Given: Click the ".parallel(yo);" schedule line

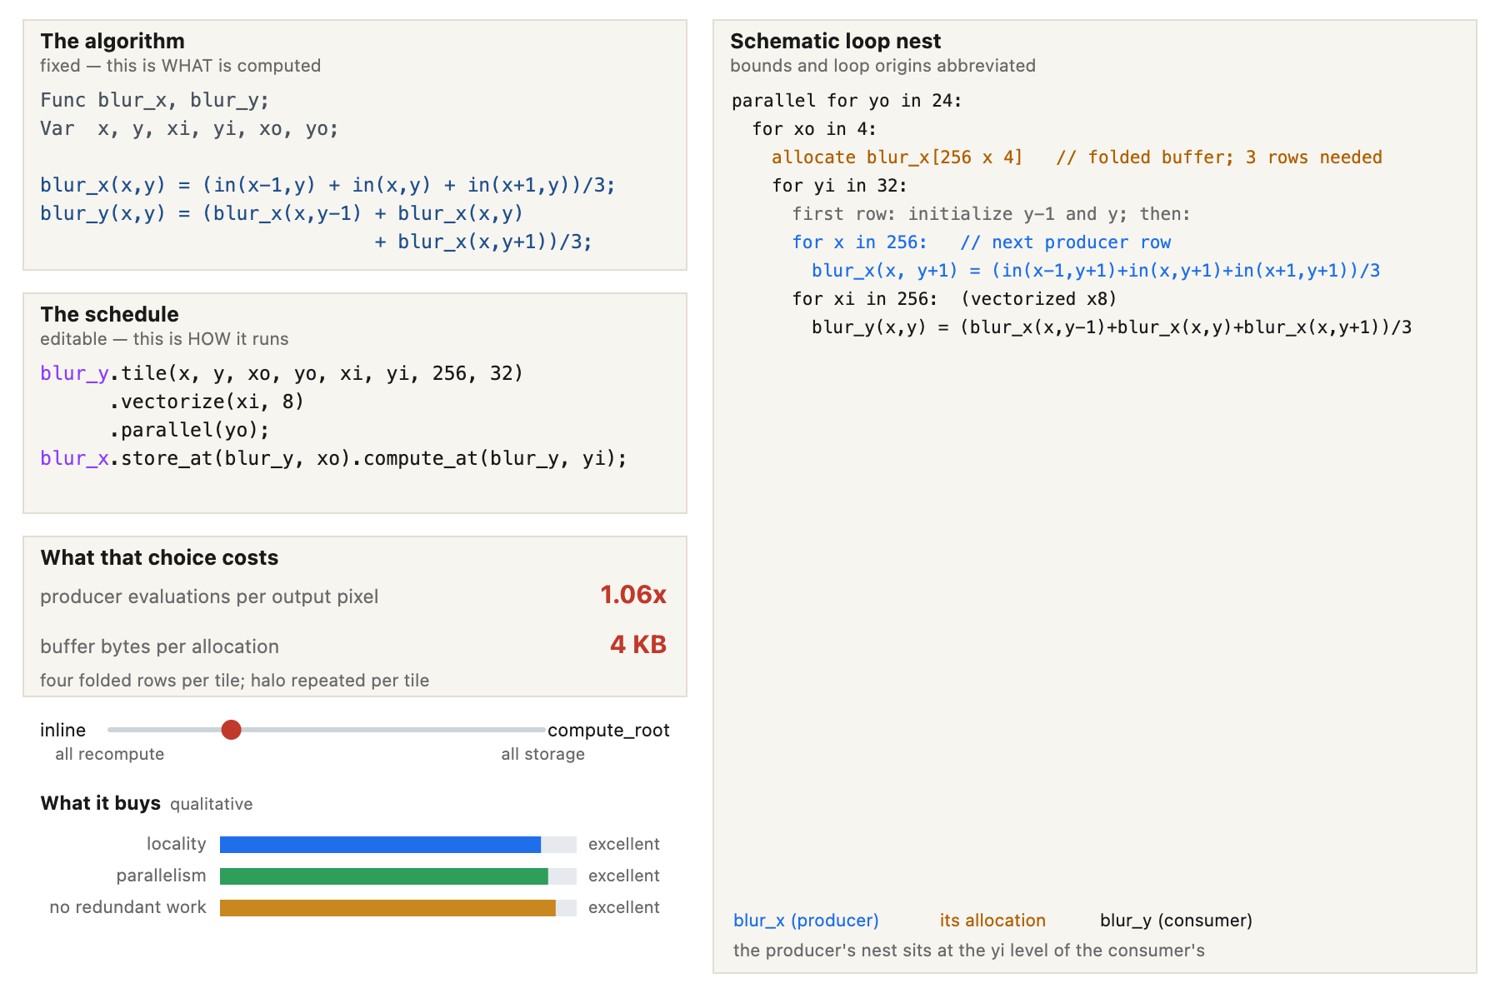Looking at the screenshot, I should click(189, 430).
